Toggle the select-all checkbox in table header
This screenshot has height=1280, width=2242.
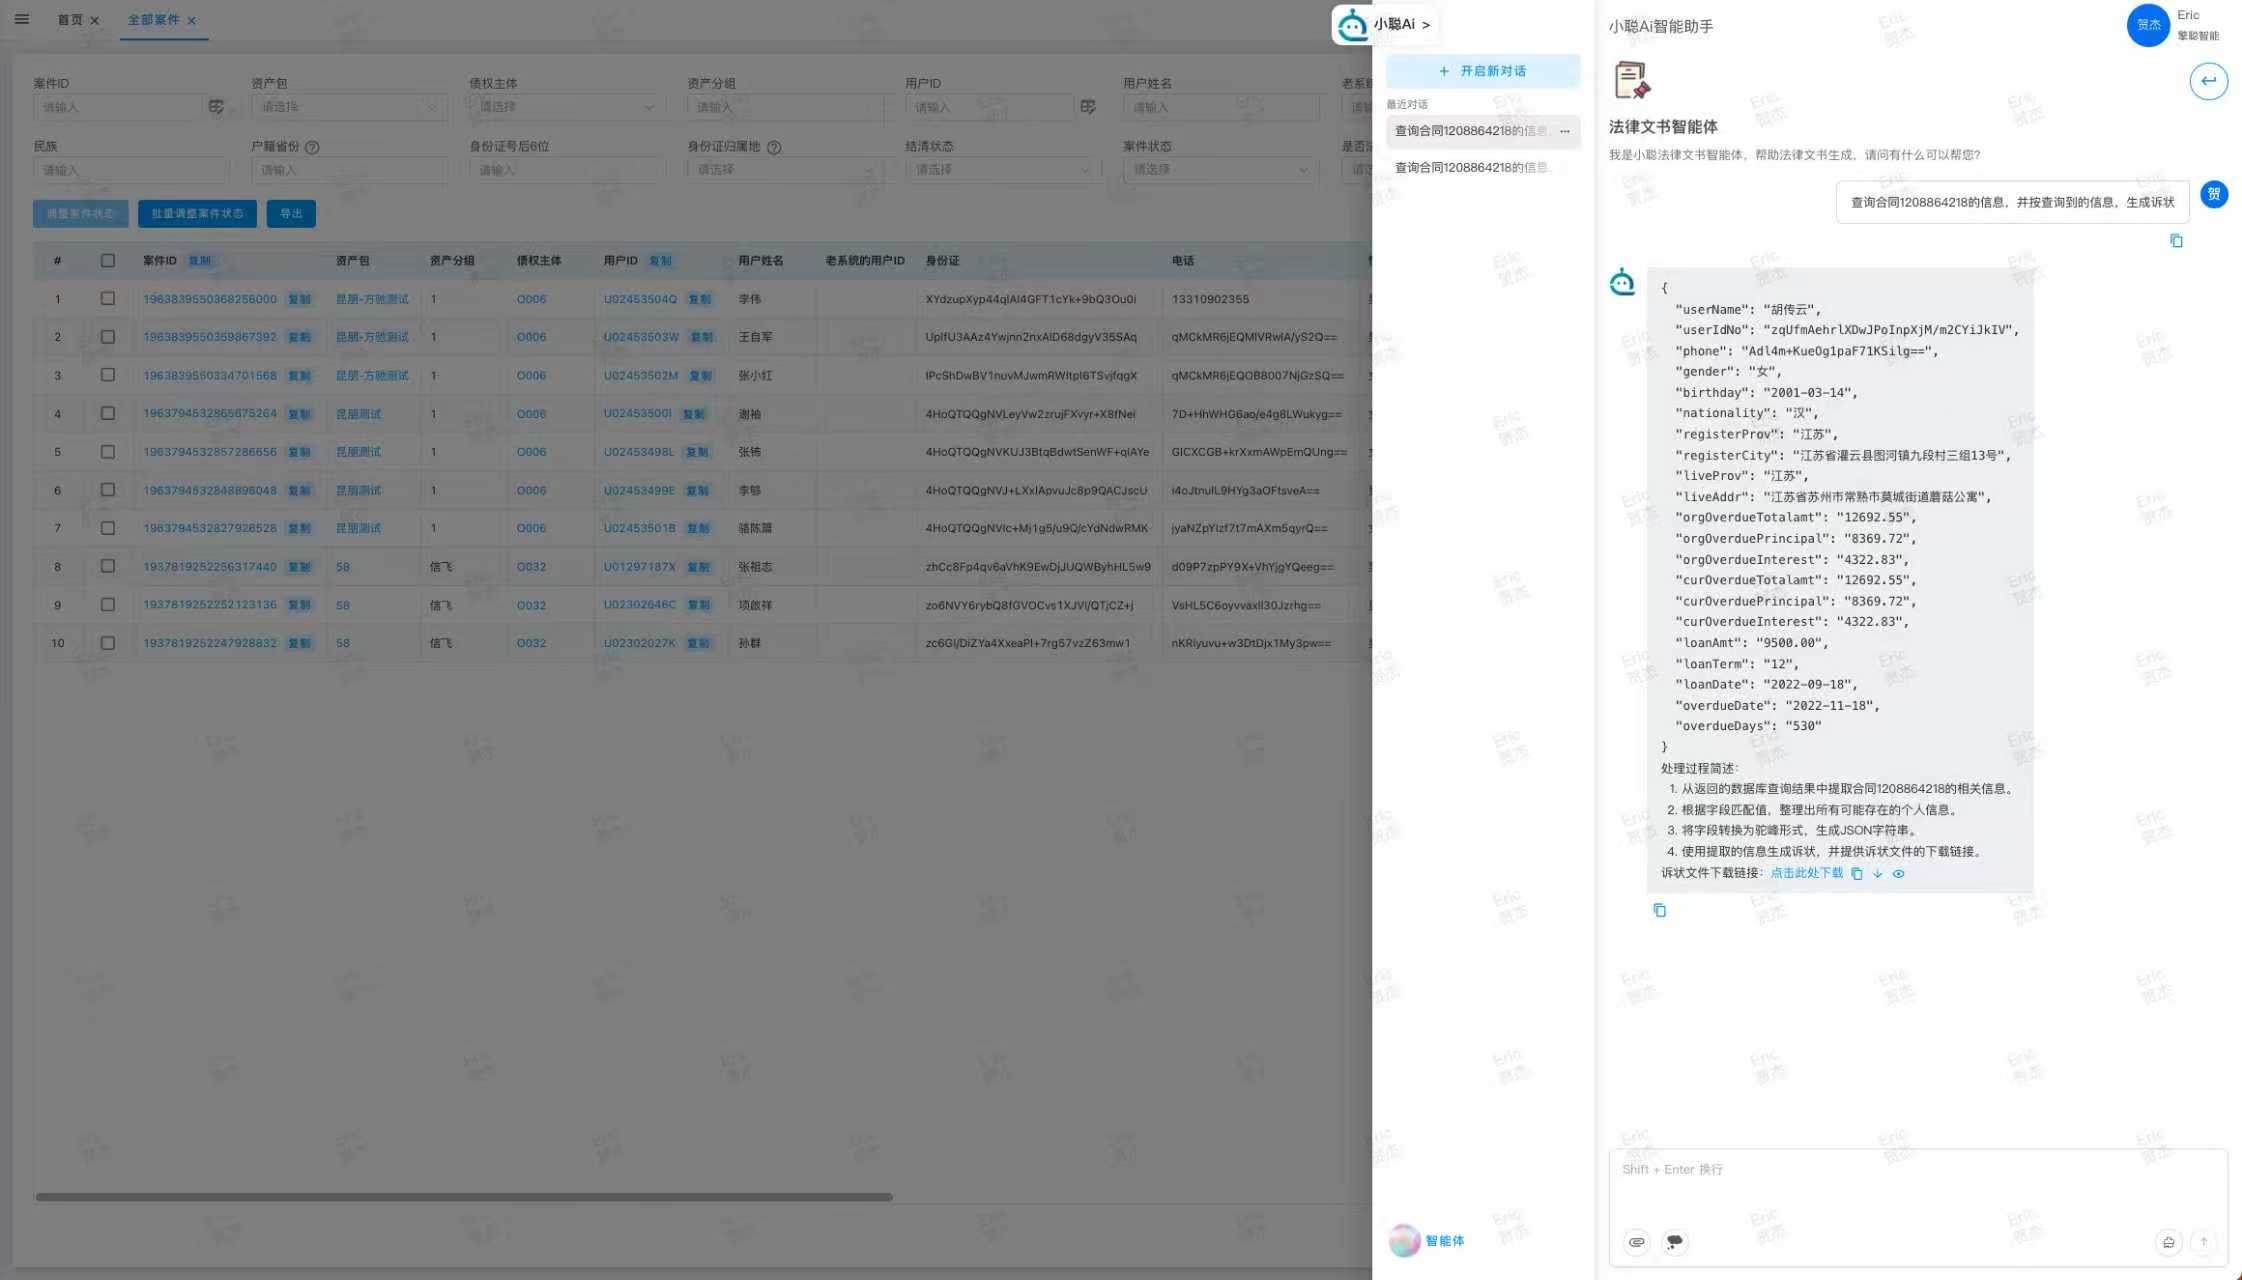point(108,261)
